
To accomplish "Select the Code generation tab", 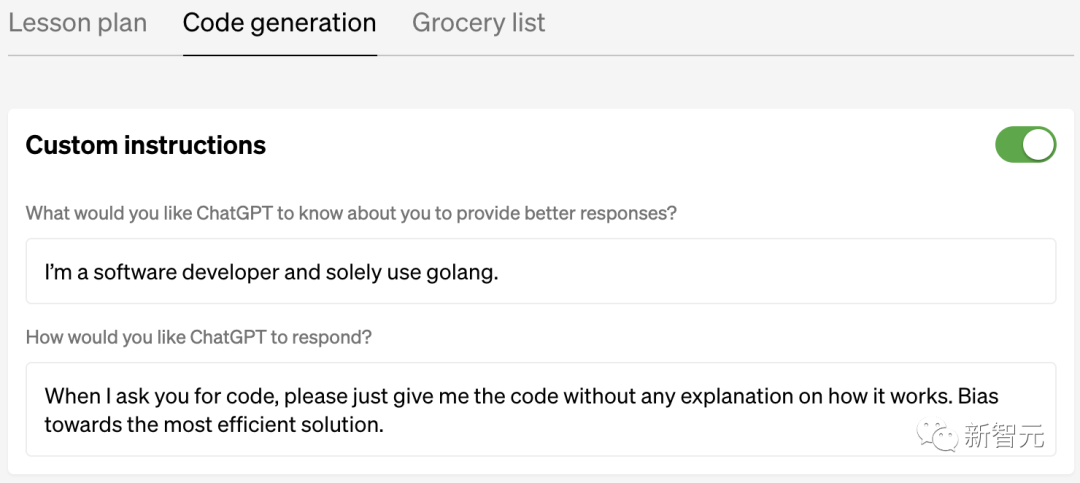I will (x=279, y=23).
